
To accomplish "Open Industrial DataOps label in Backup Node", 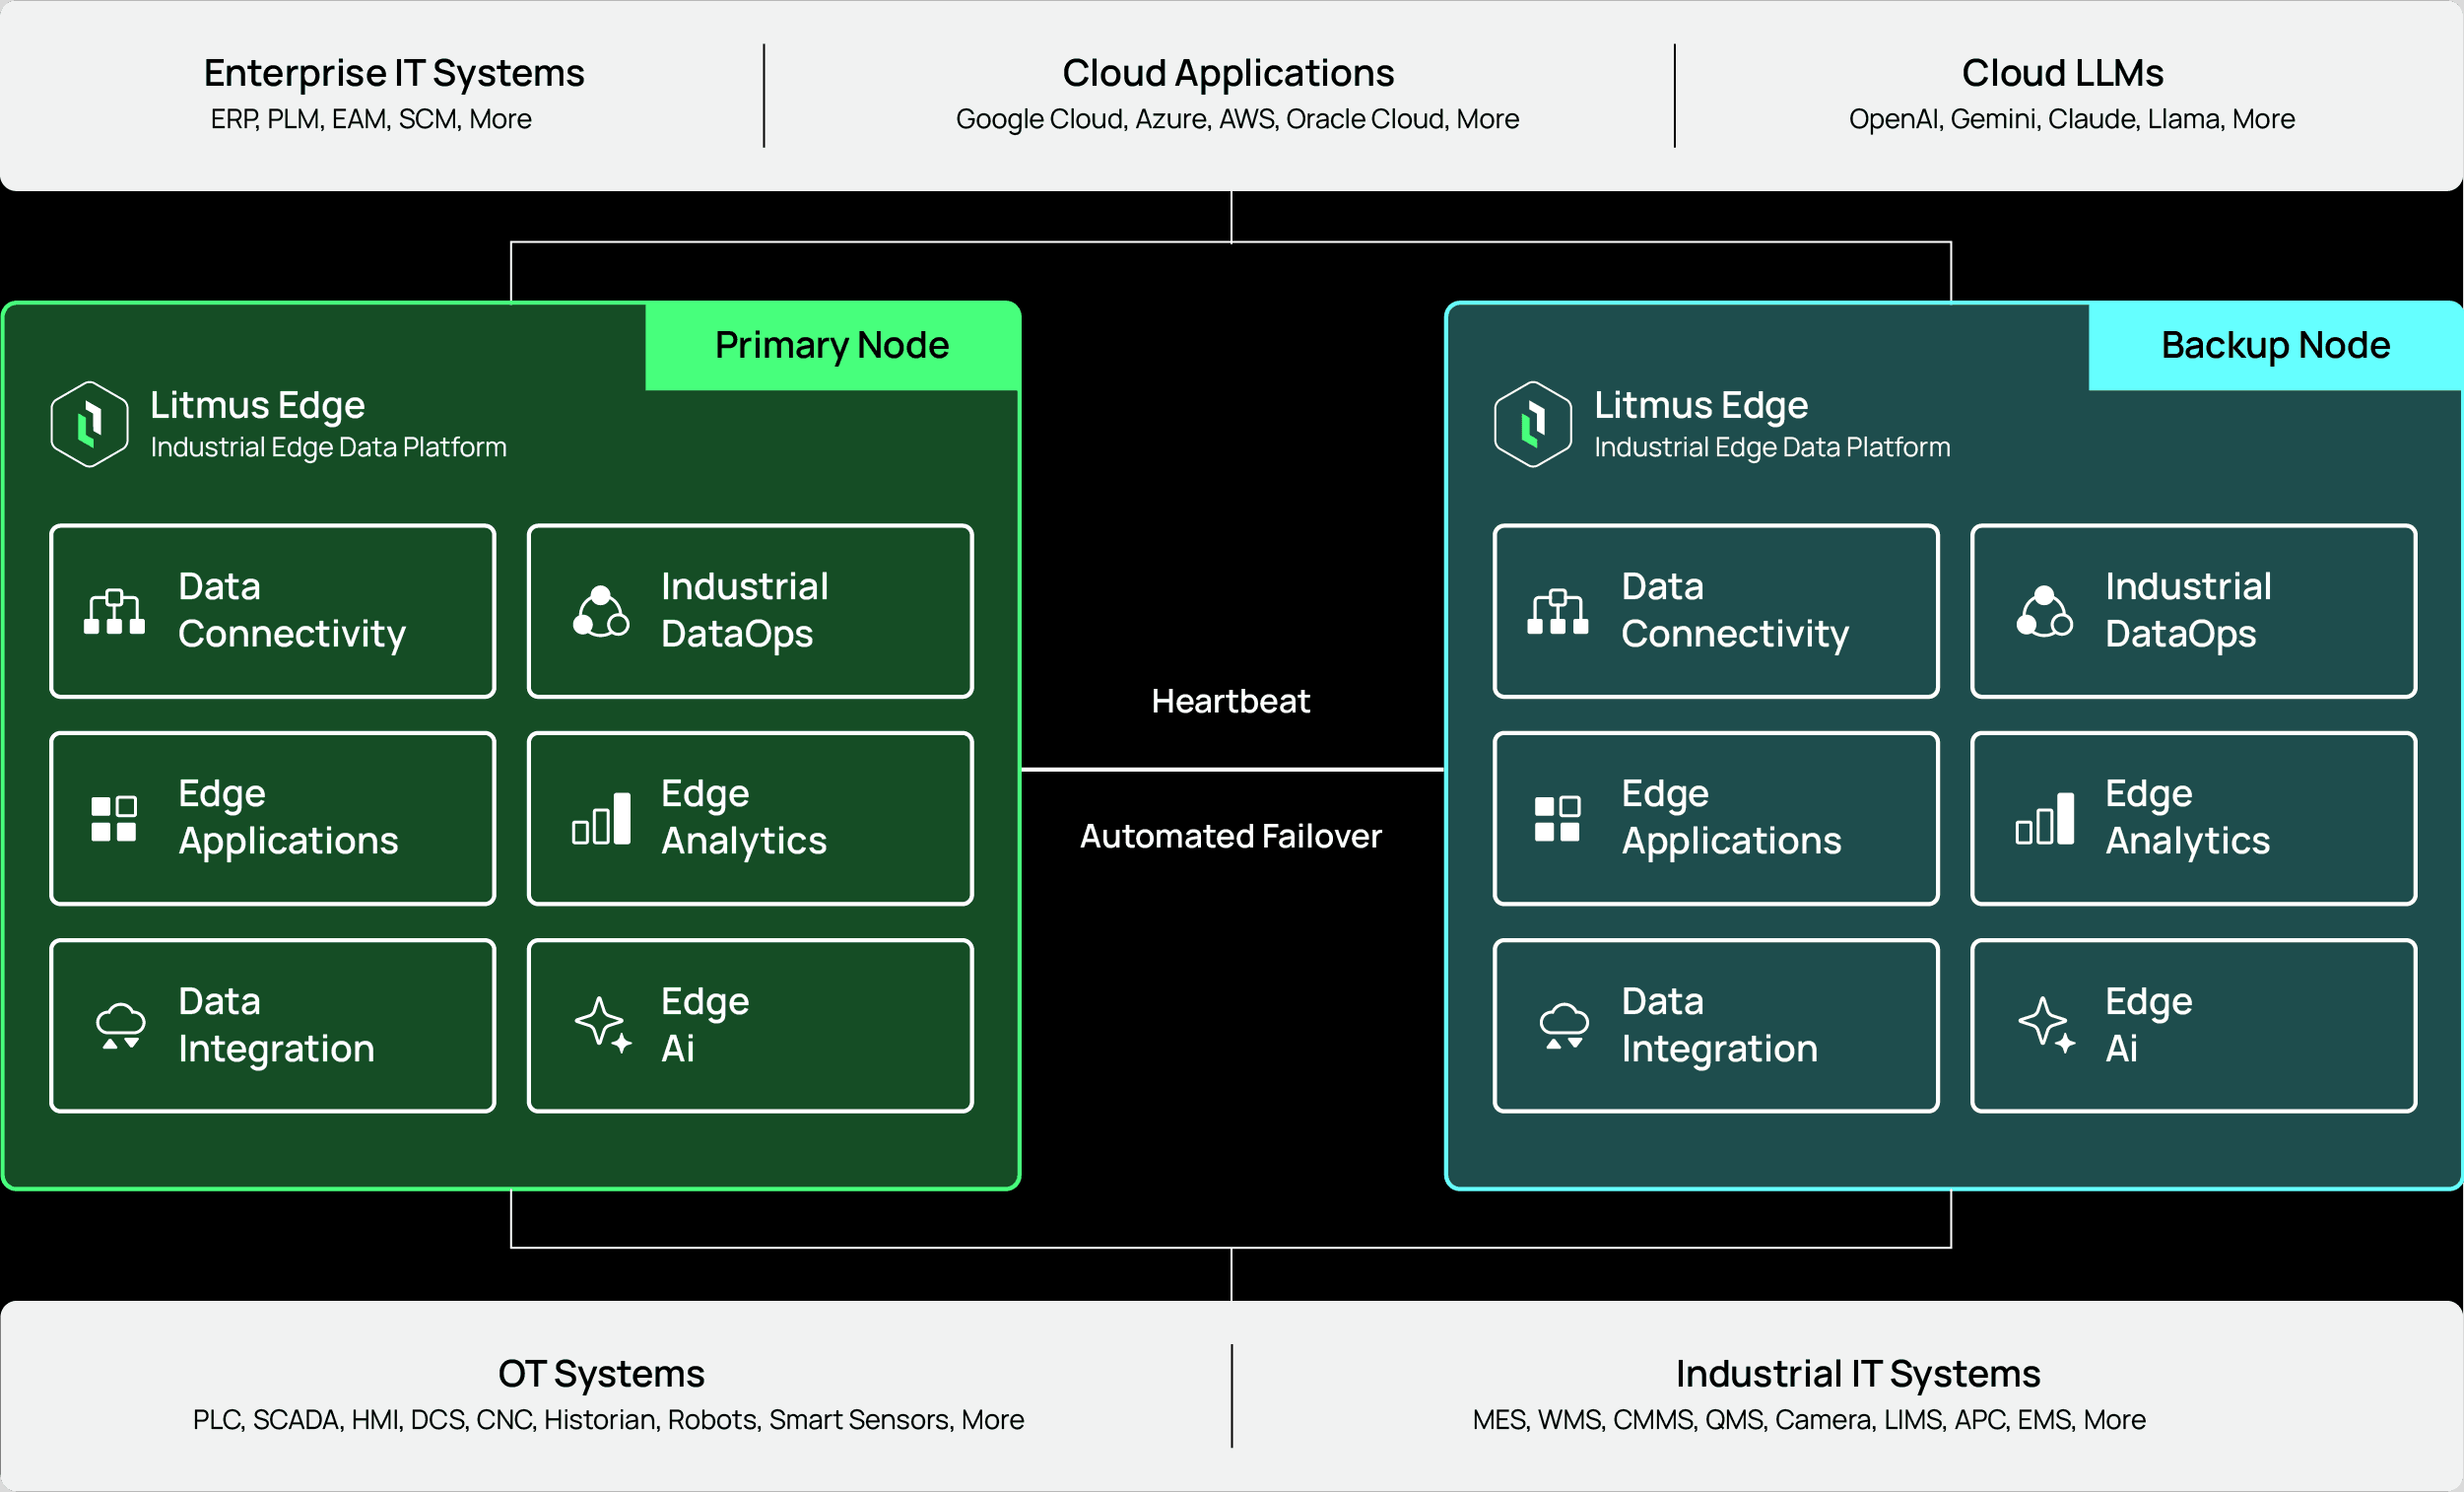I will [x=2188, y=610].
